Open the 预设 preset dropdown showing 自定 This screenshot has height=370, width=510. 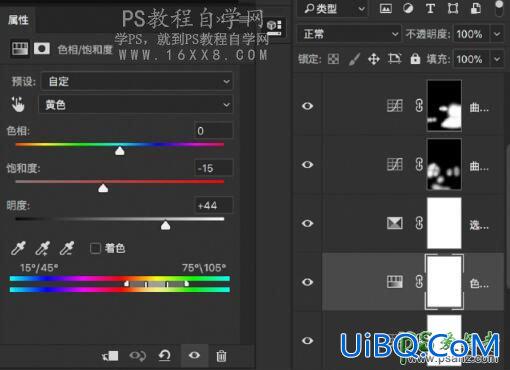(x=137, y=81)
